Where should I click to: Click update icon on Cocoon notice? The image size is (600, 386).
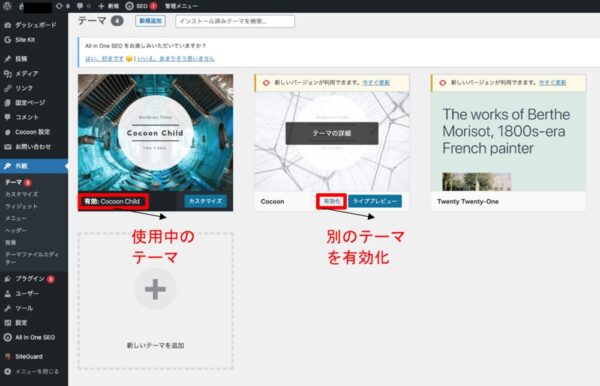pyautogui.click(x=266, y=83)
